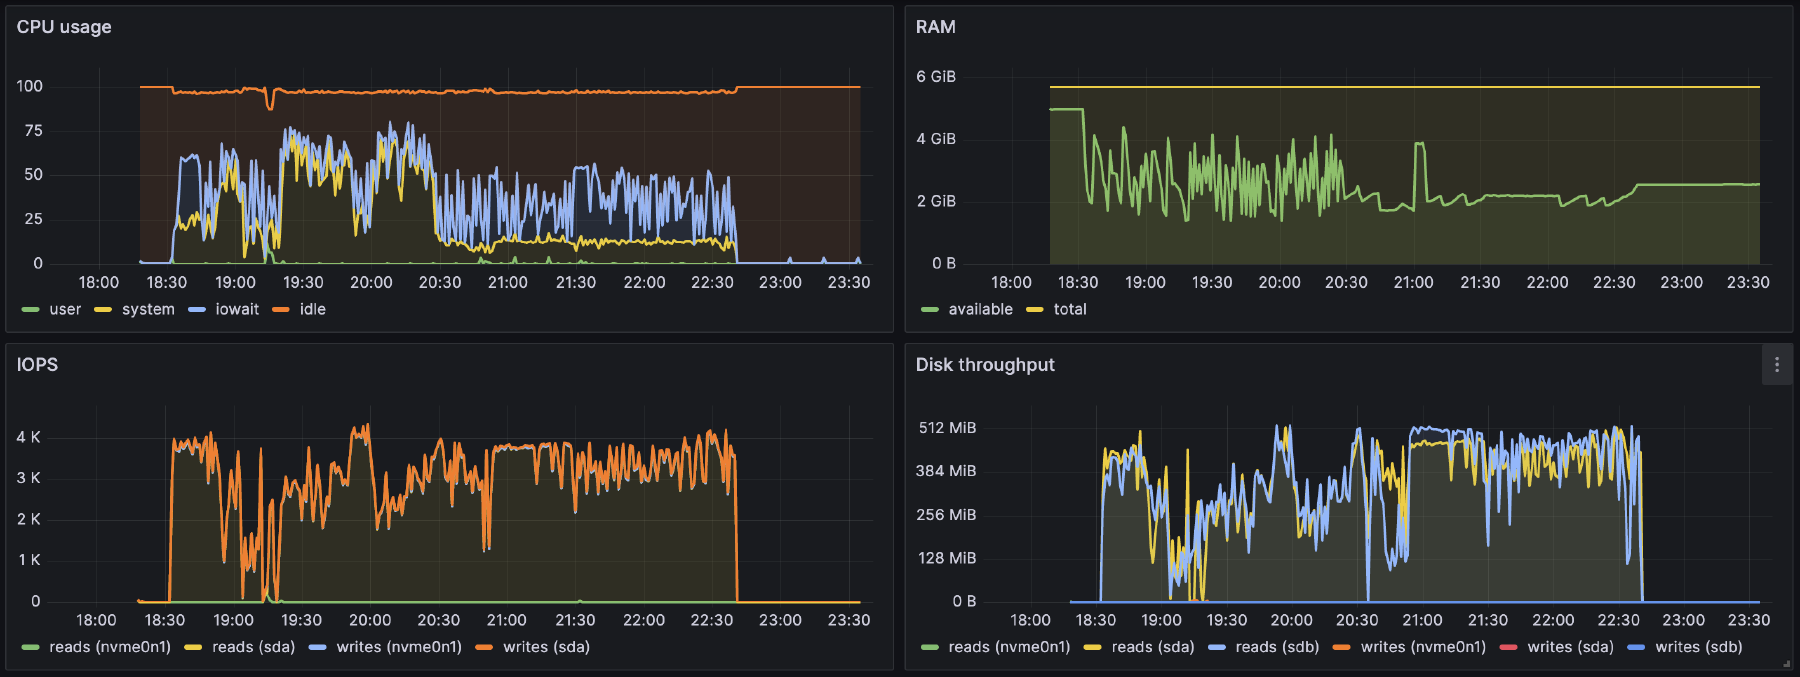The height and width of the screenshot is (677, 1800).
Task: Open the RAM panel title menu
Action: (x=935, y=27)
